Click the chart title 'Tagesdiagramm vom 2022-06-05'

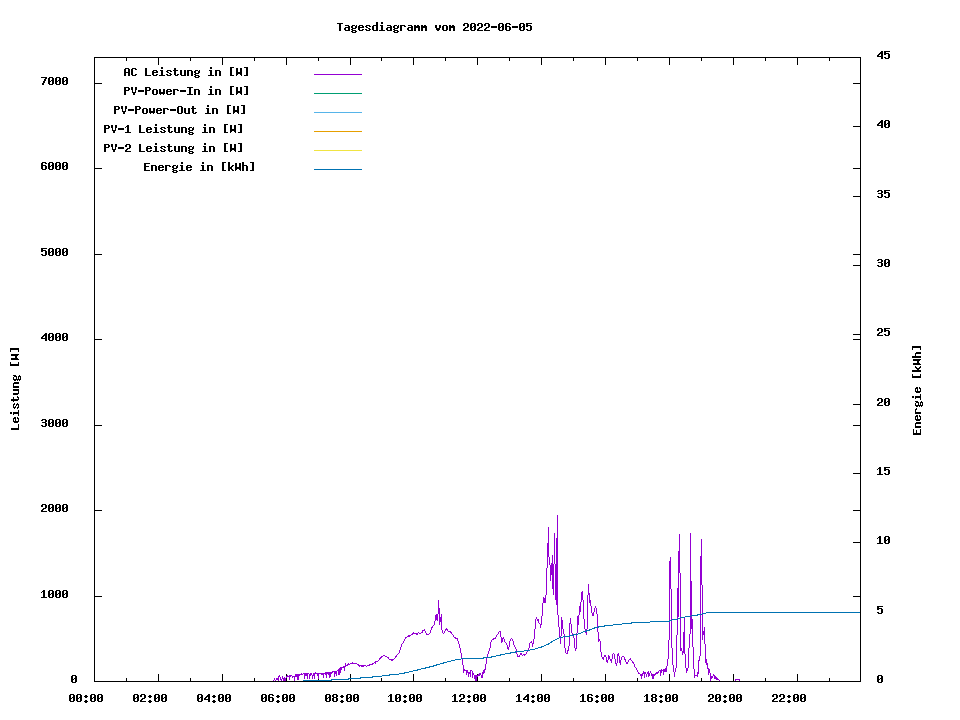(x=434, y=27)
